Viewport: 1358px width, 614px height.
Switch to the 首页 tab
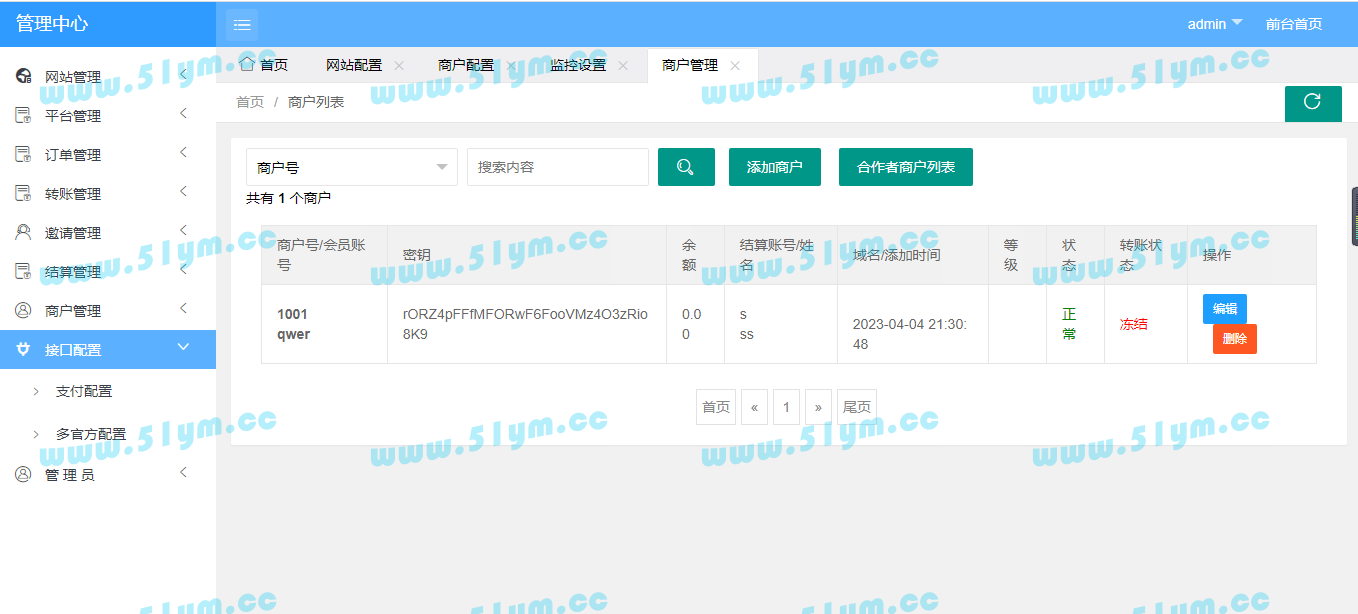pos(263,65)
